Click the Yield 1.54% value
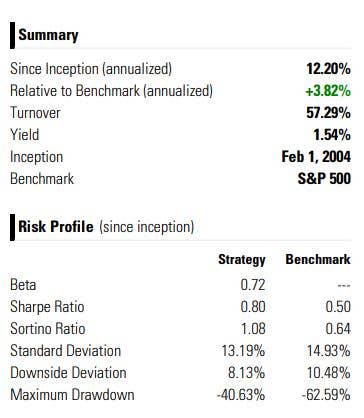 click(332, 135)
